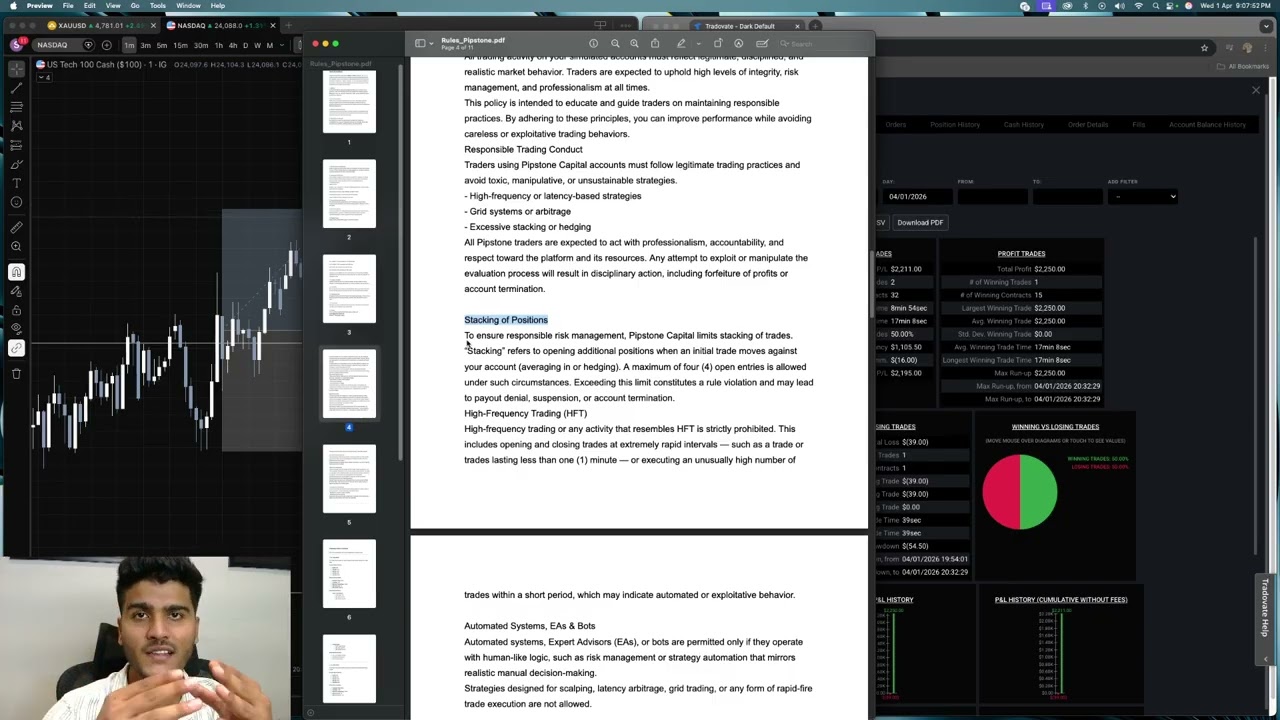This screenshot has width=1280, height=720.
Task: Open Cash History tab in Tradovate
Action: (1024, 125)
